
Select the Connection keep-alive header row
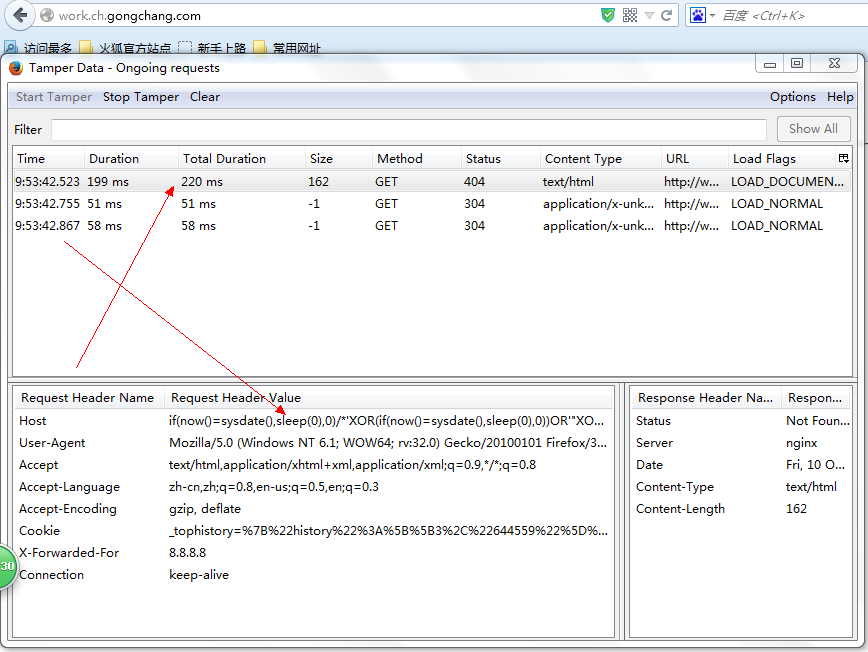pos(313,575)
